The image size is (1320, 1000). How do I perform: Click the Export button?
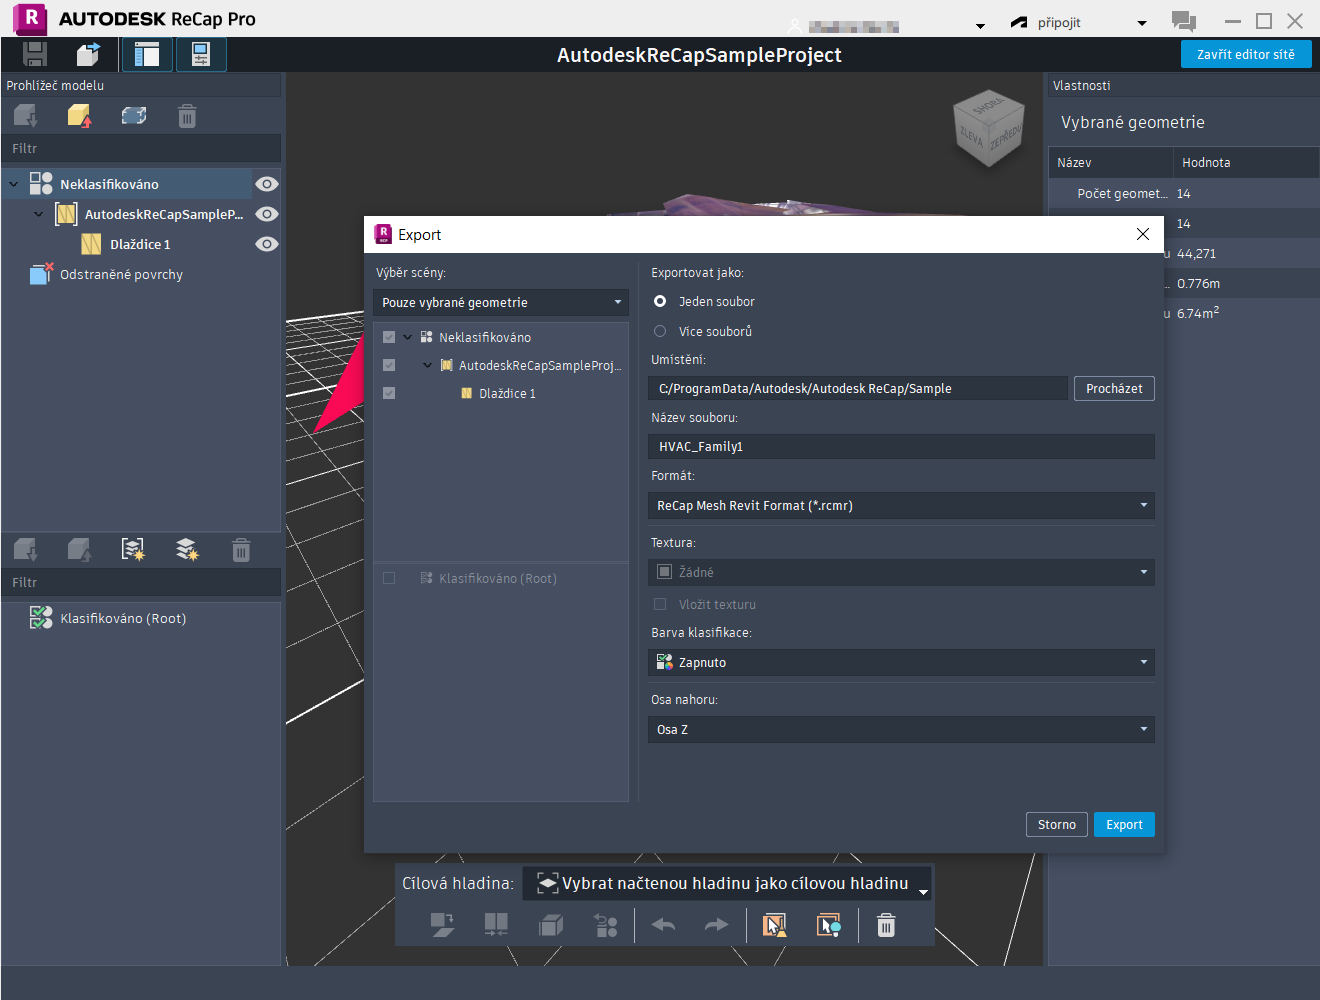click(1124, 825)
